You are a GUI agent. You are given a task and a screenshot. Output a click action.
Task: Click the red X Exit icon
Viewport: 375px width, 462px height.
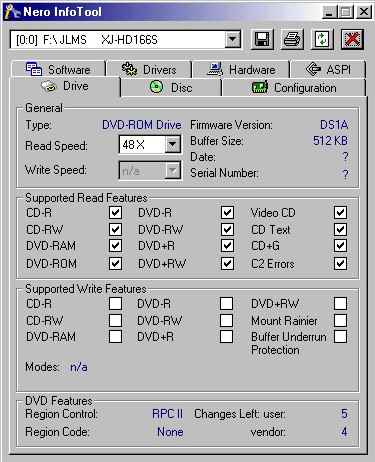coord(352,40)
